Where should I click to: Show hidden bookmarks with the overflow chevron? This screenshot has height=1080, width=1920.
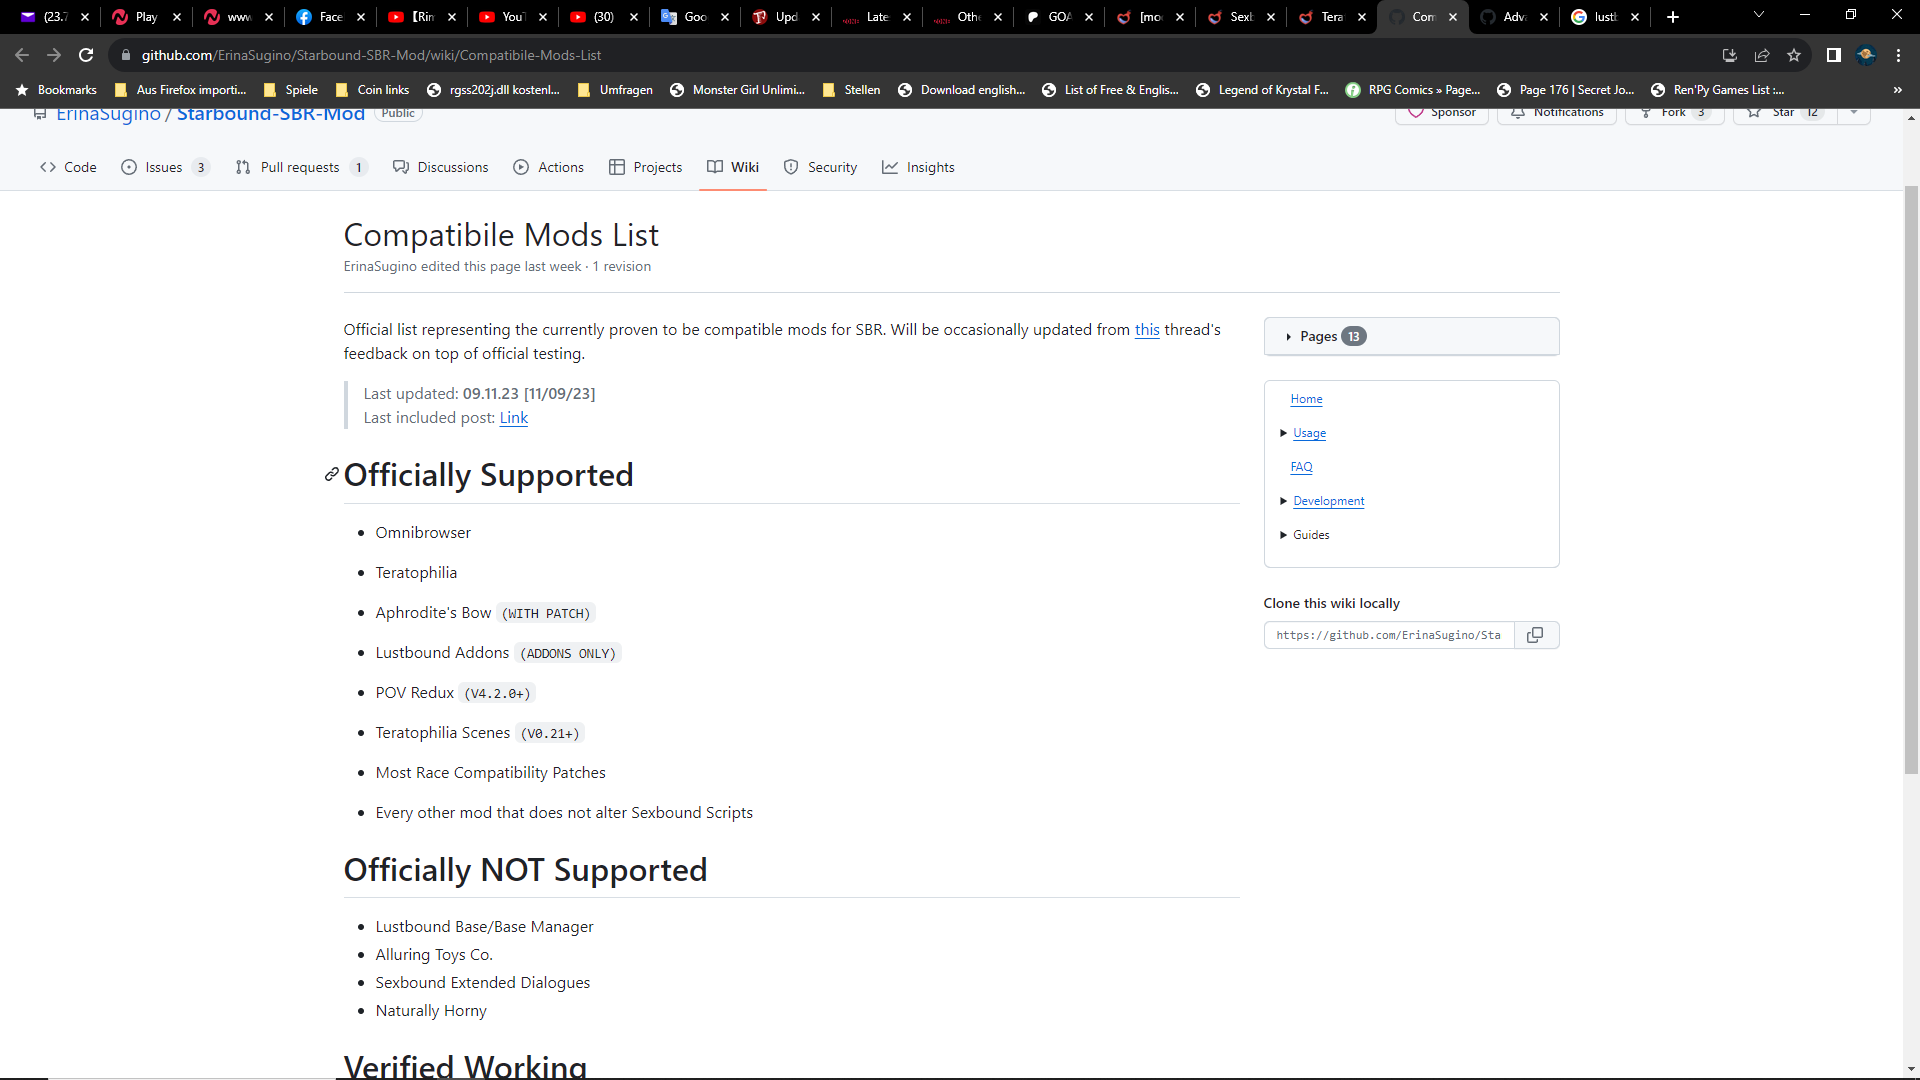tap(1897, 90)
